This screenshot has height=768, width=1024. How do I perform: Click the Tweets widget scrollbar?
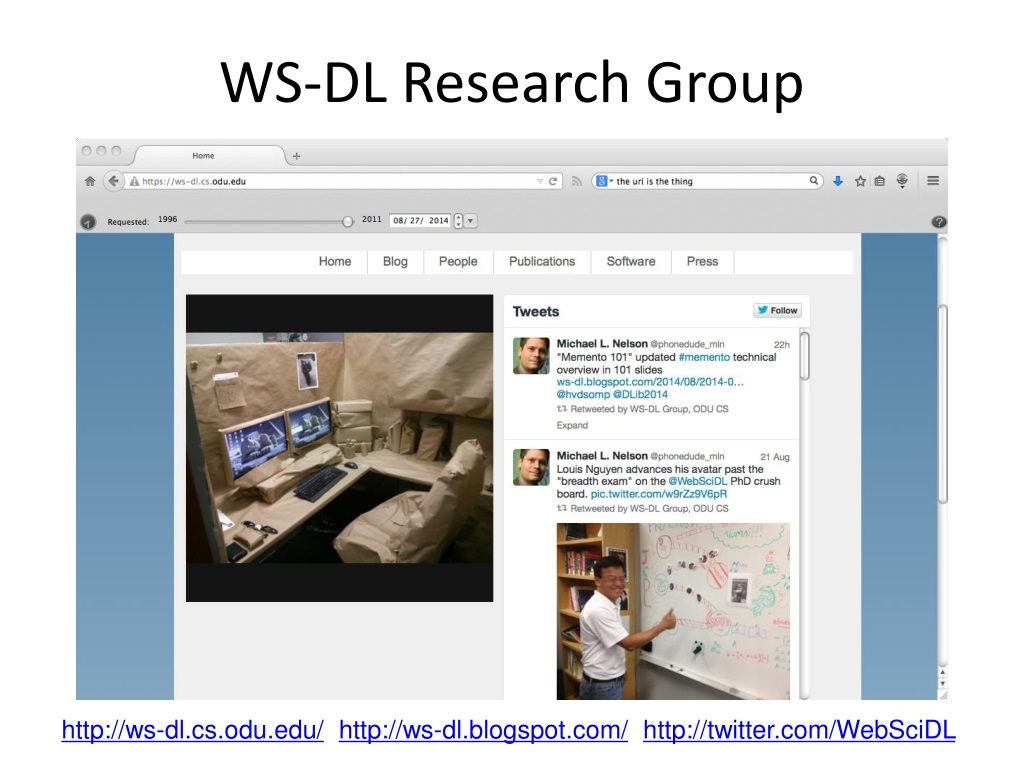[x=805, y=356]
